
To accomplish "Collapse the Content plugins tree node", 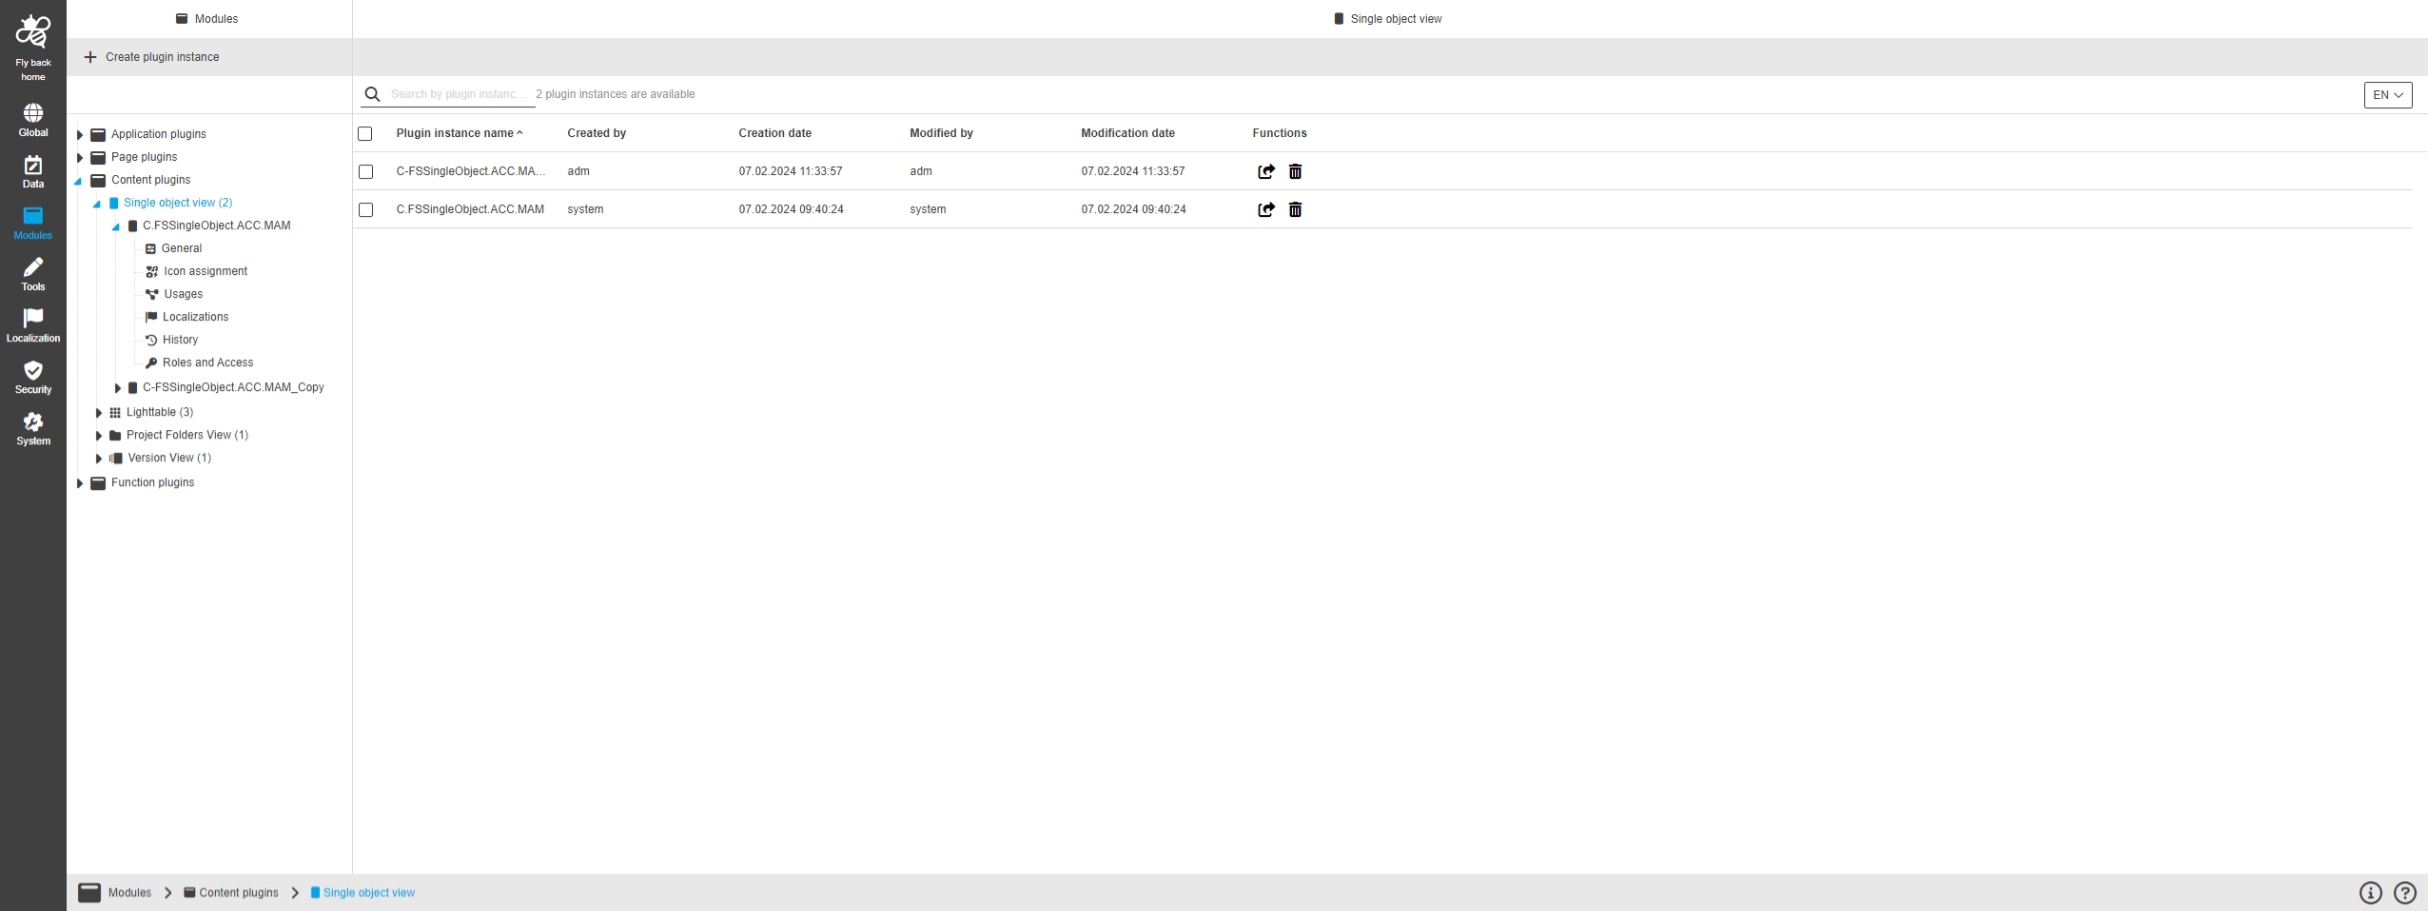I will pyautogui.click(x=79, y=181).
